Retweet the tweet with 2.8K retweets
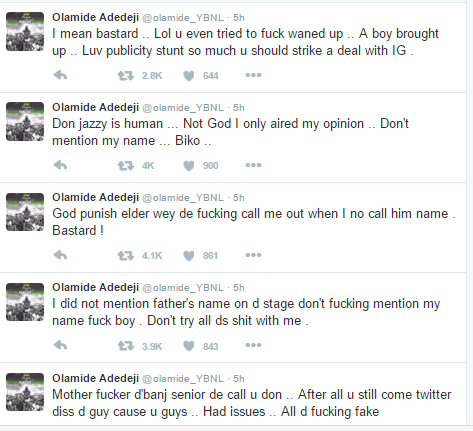Image resolution: width=473 pixels, height=431 pixels. (126, 76)
